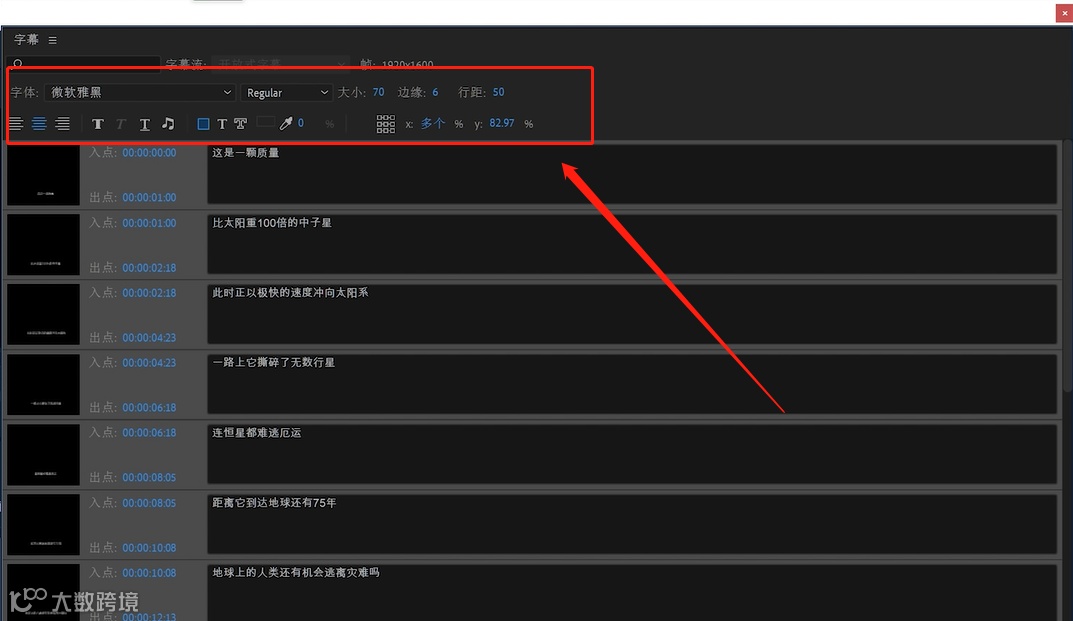
Task: Edit in point 00:00:01:00 of second caption
Action: pyautogui.click(x=149, y=223)
